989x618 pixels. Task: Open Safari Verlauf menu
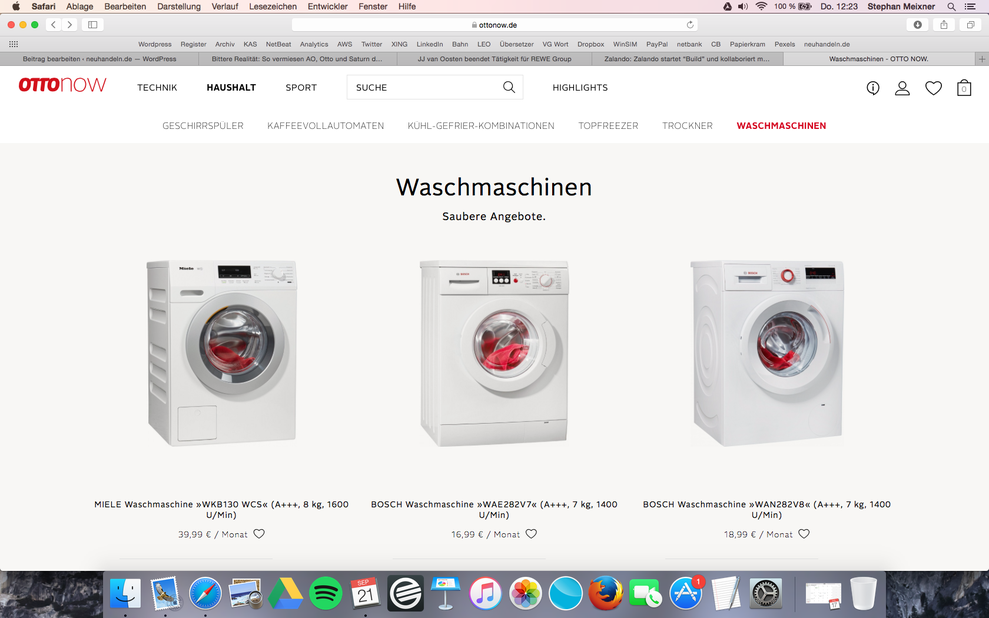pyautogui.click(x=225, y=6)
